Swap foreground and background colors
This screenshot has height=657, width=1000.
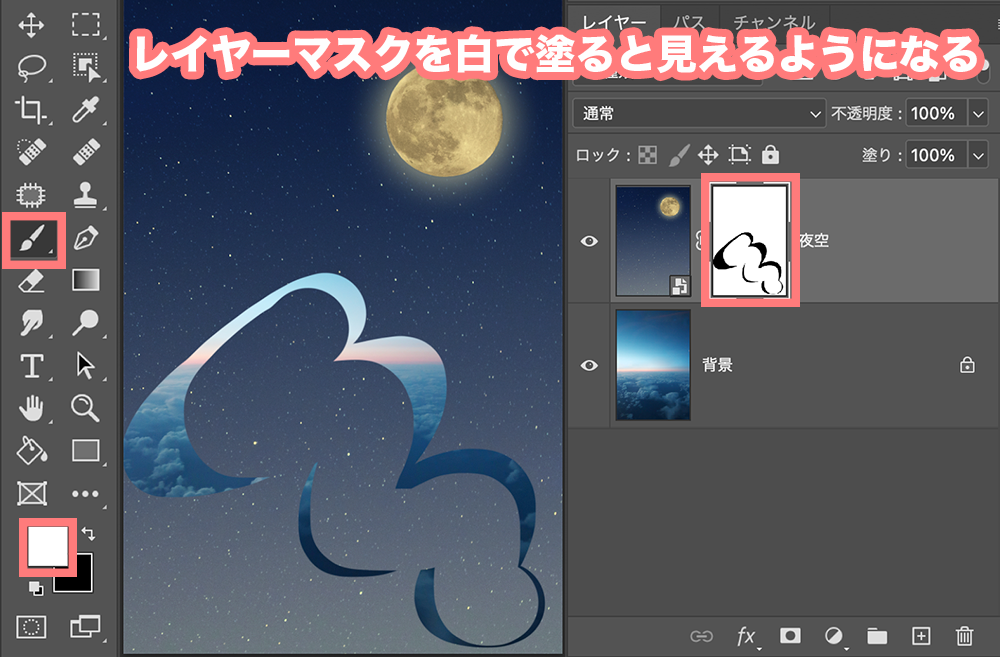[89, 535]
